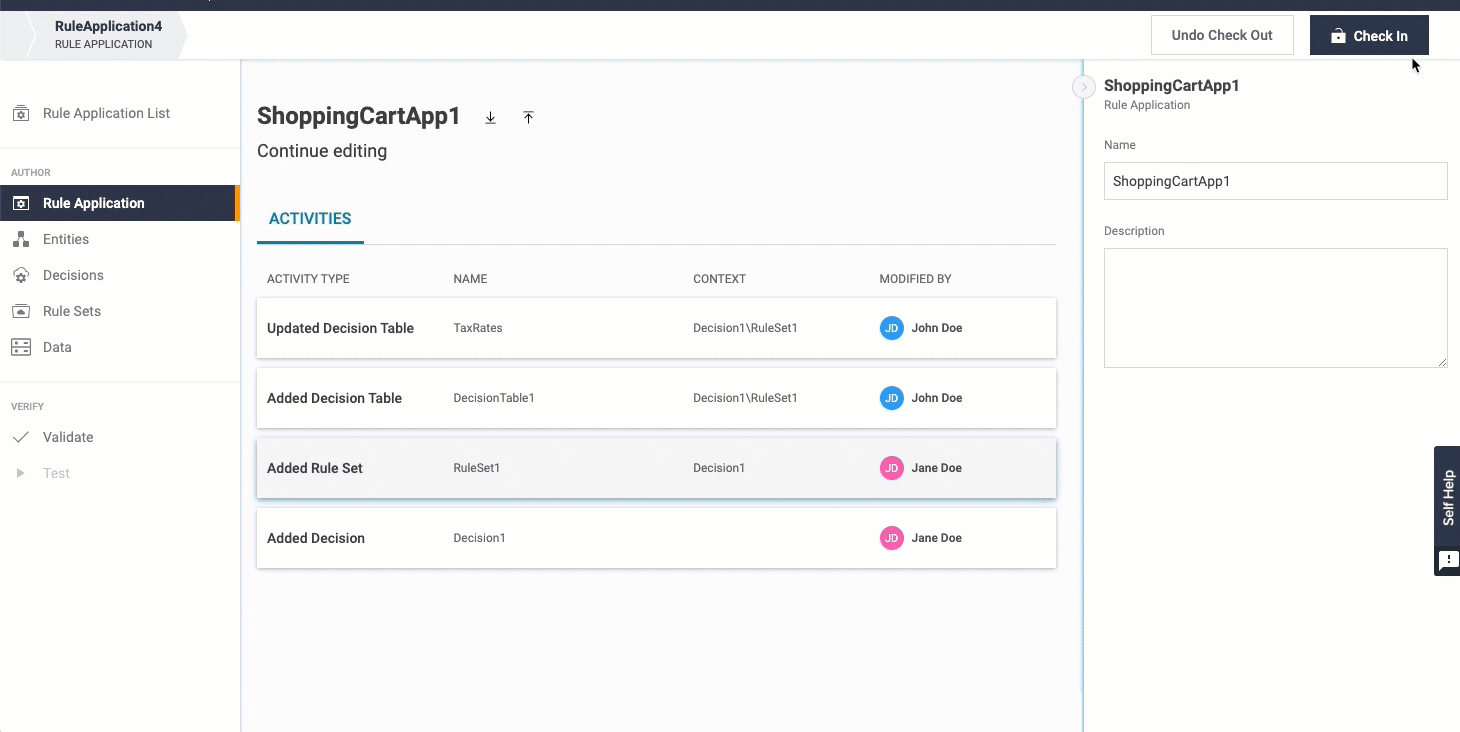The width and height of the screenshot is (1460, 732).
Task: Click the feedback chat icon under Self Help
Action: tap(1447, 561)
